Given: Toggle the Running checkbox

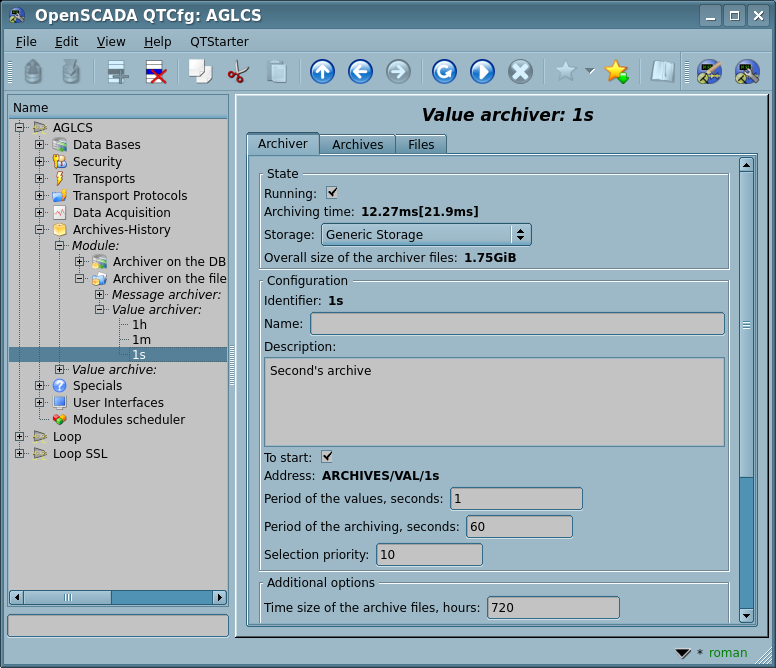Looking at the screenshot, I should (332, 193).
